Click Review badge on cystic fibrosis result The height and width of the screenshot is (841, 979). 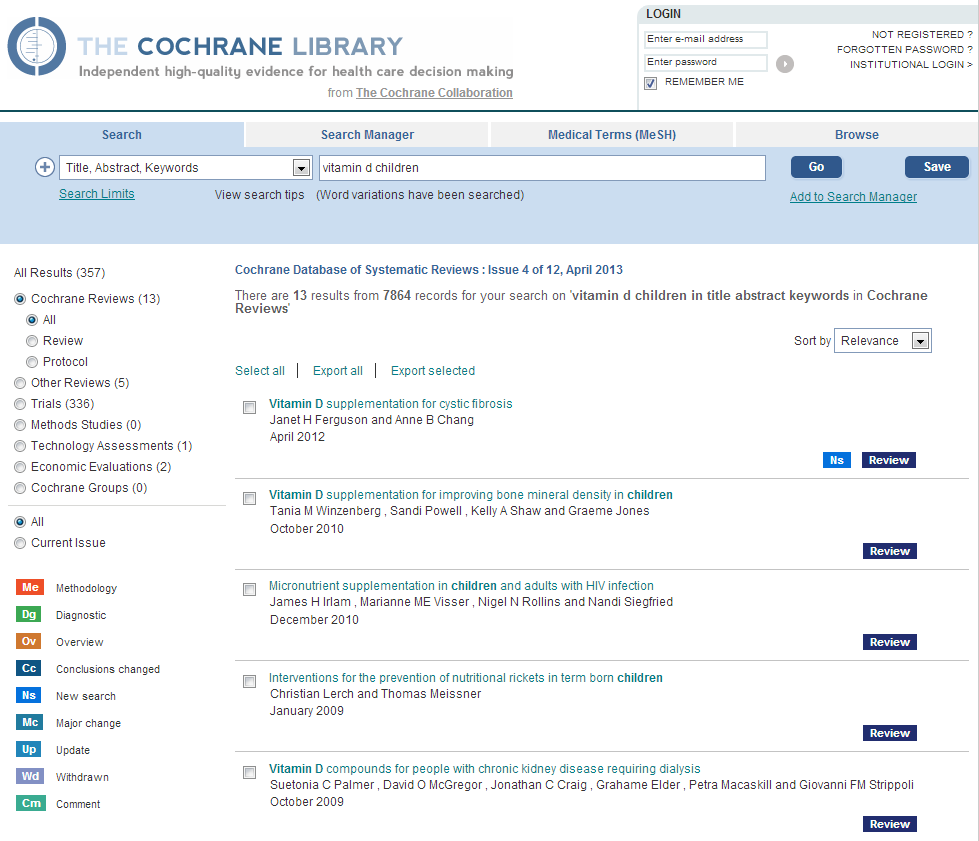pos(889,460)
